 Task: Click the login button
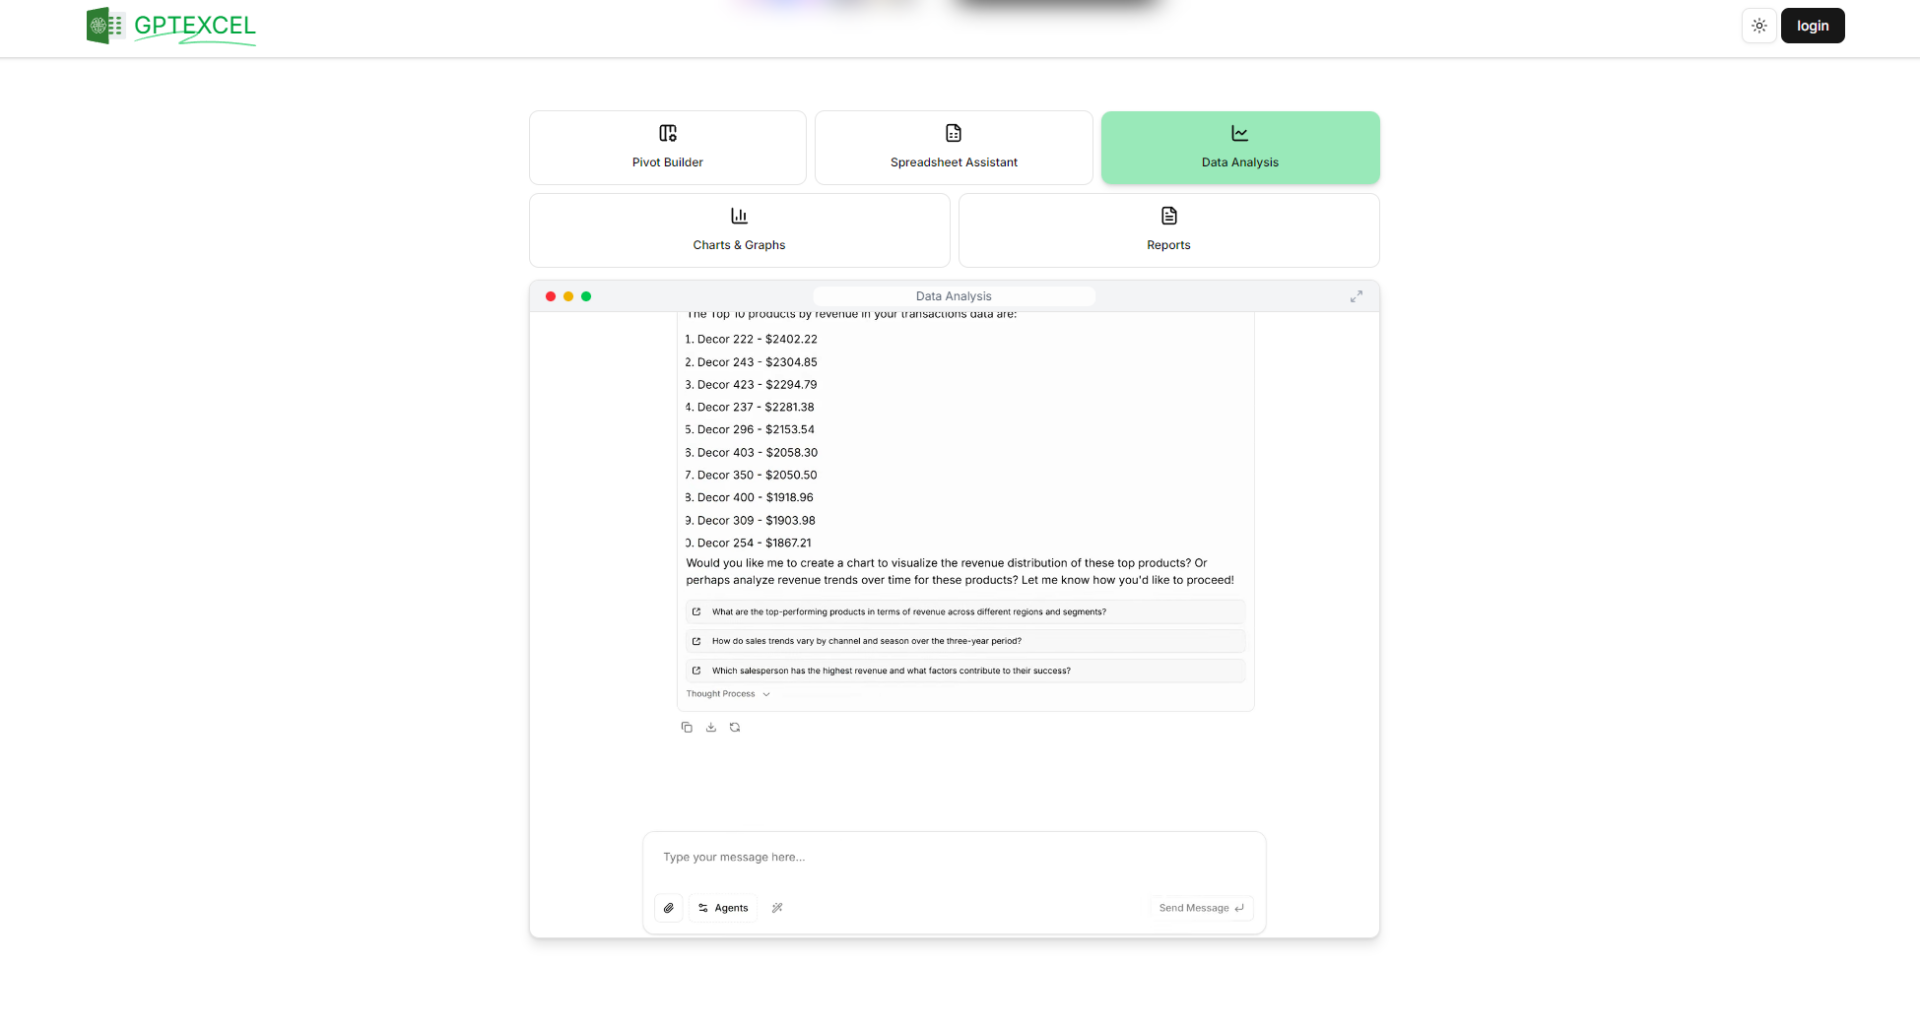click(x=1812, y=25)
